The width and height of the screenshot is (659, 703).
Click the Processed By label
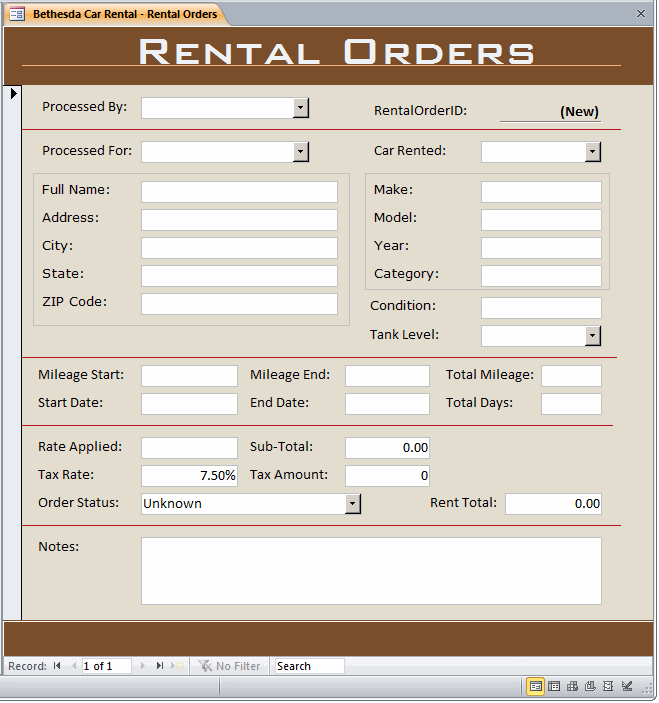tap(85, 107)
